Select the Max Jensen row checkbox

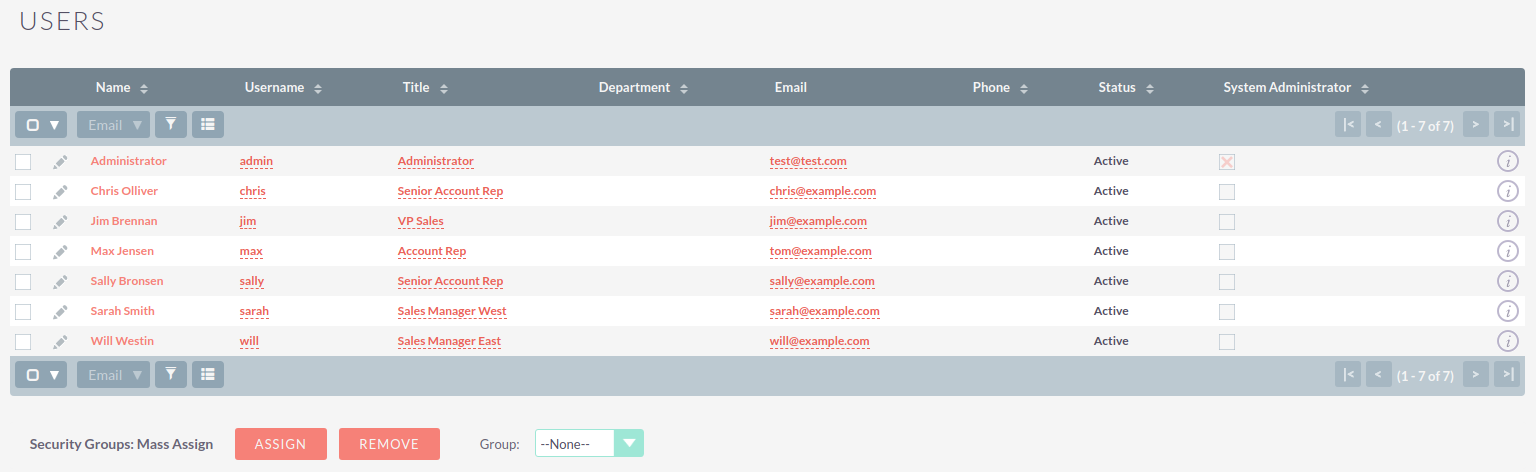click(x=23, y=252)
